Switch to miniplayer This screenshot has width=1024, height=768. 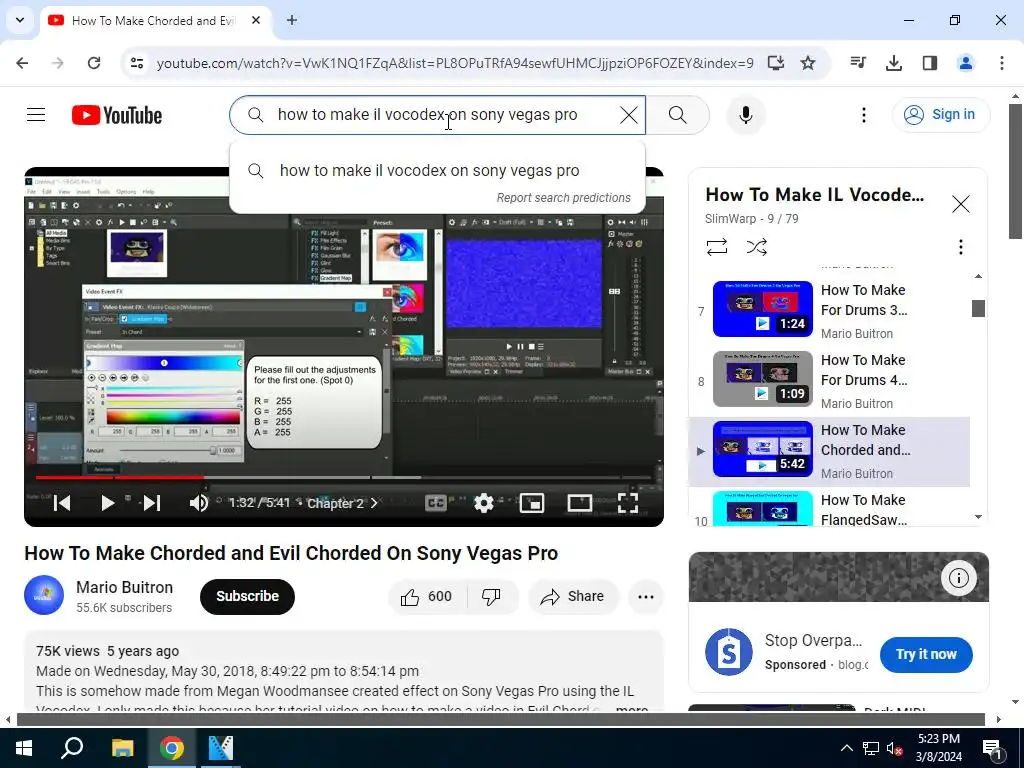[532, 503]
